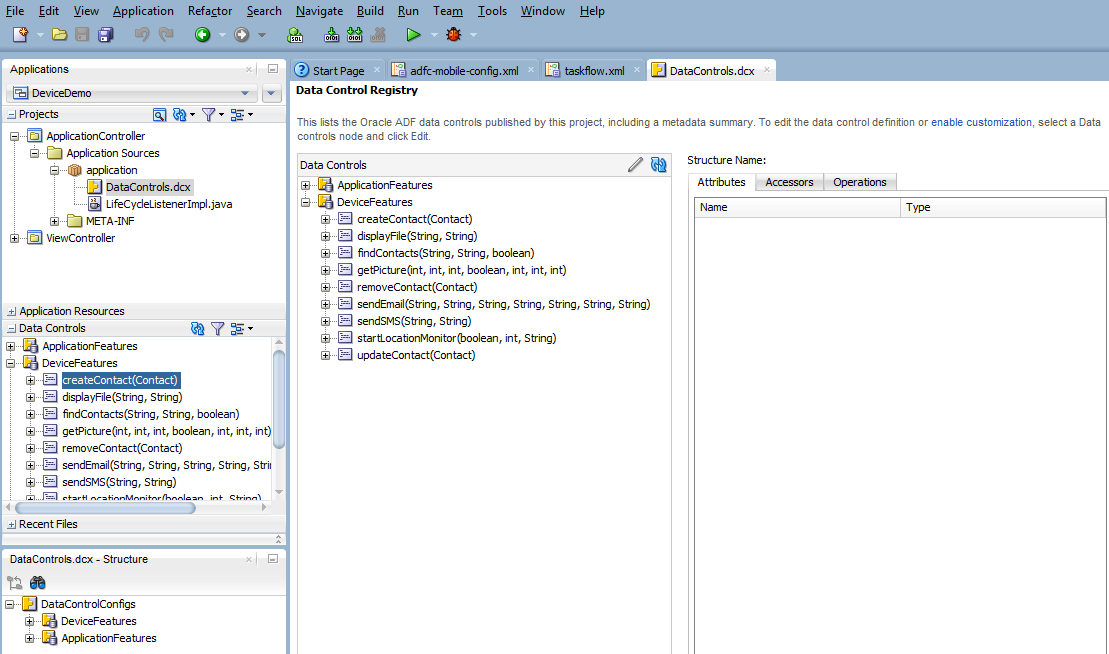Select updateContact(Contact) in registry
The height and width of the screenshot is (654, 1109).
(416, 355)
